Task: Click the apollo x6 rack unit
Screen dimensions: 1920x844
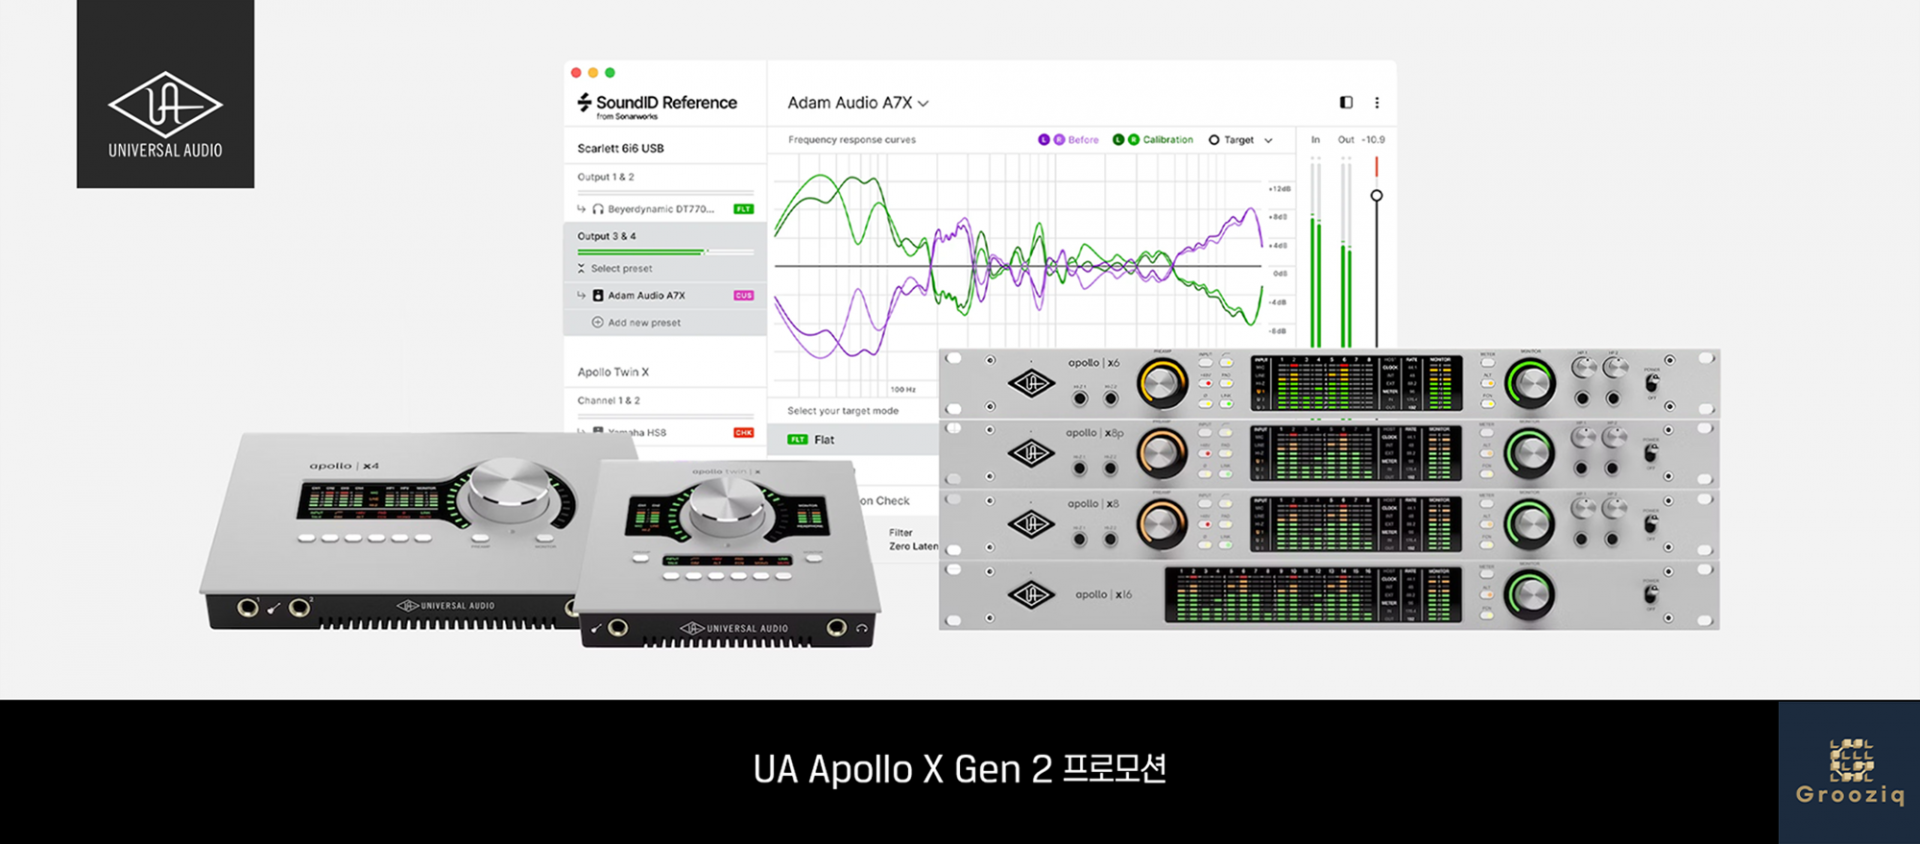Action: click(x=1329, y=383)
